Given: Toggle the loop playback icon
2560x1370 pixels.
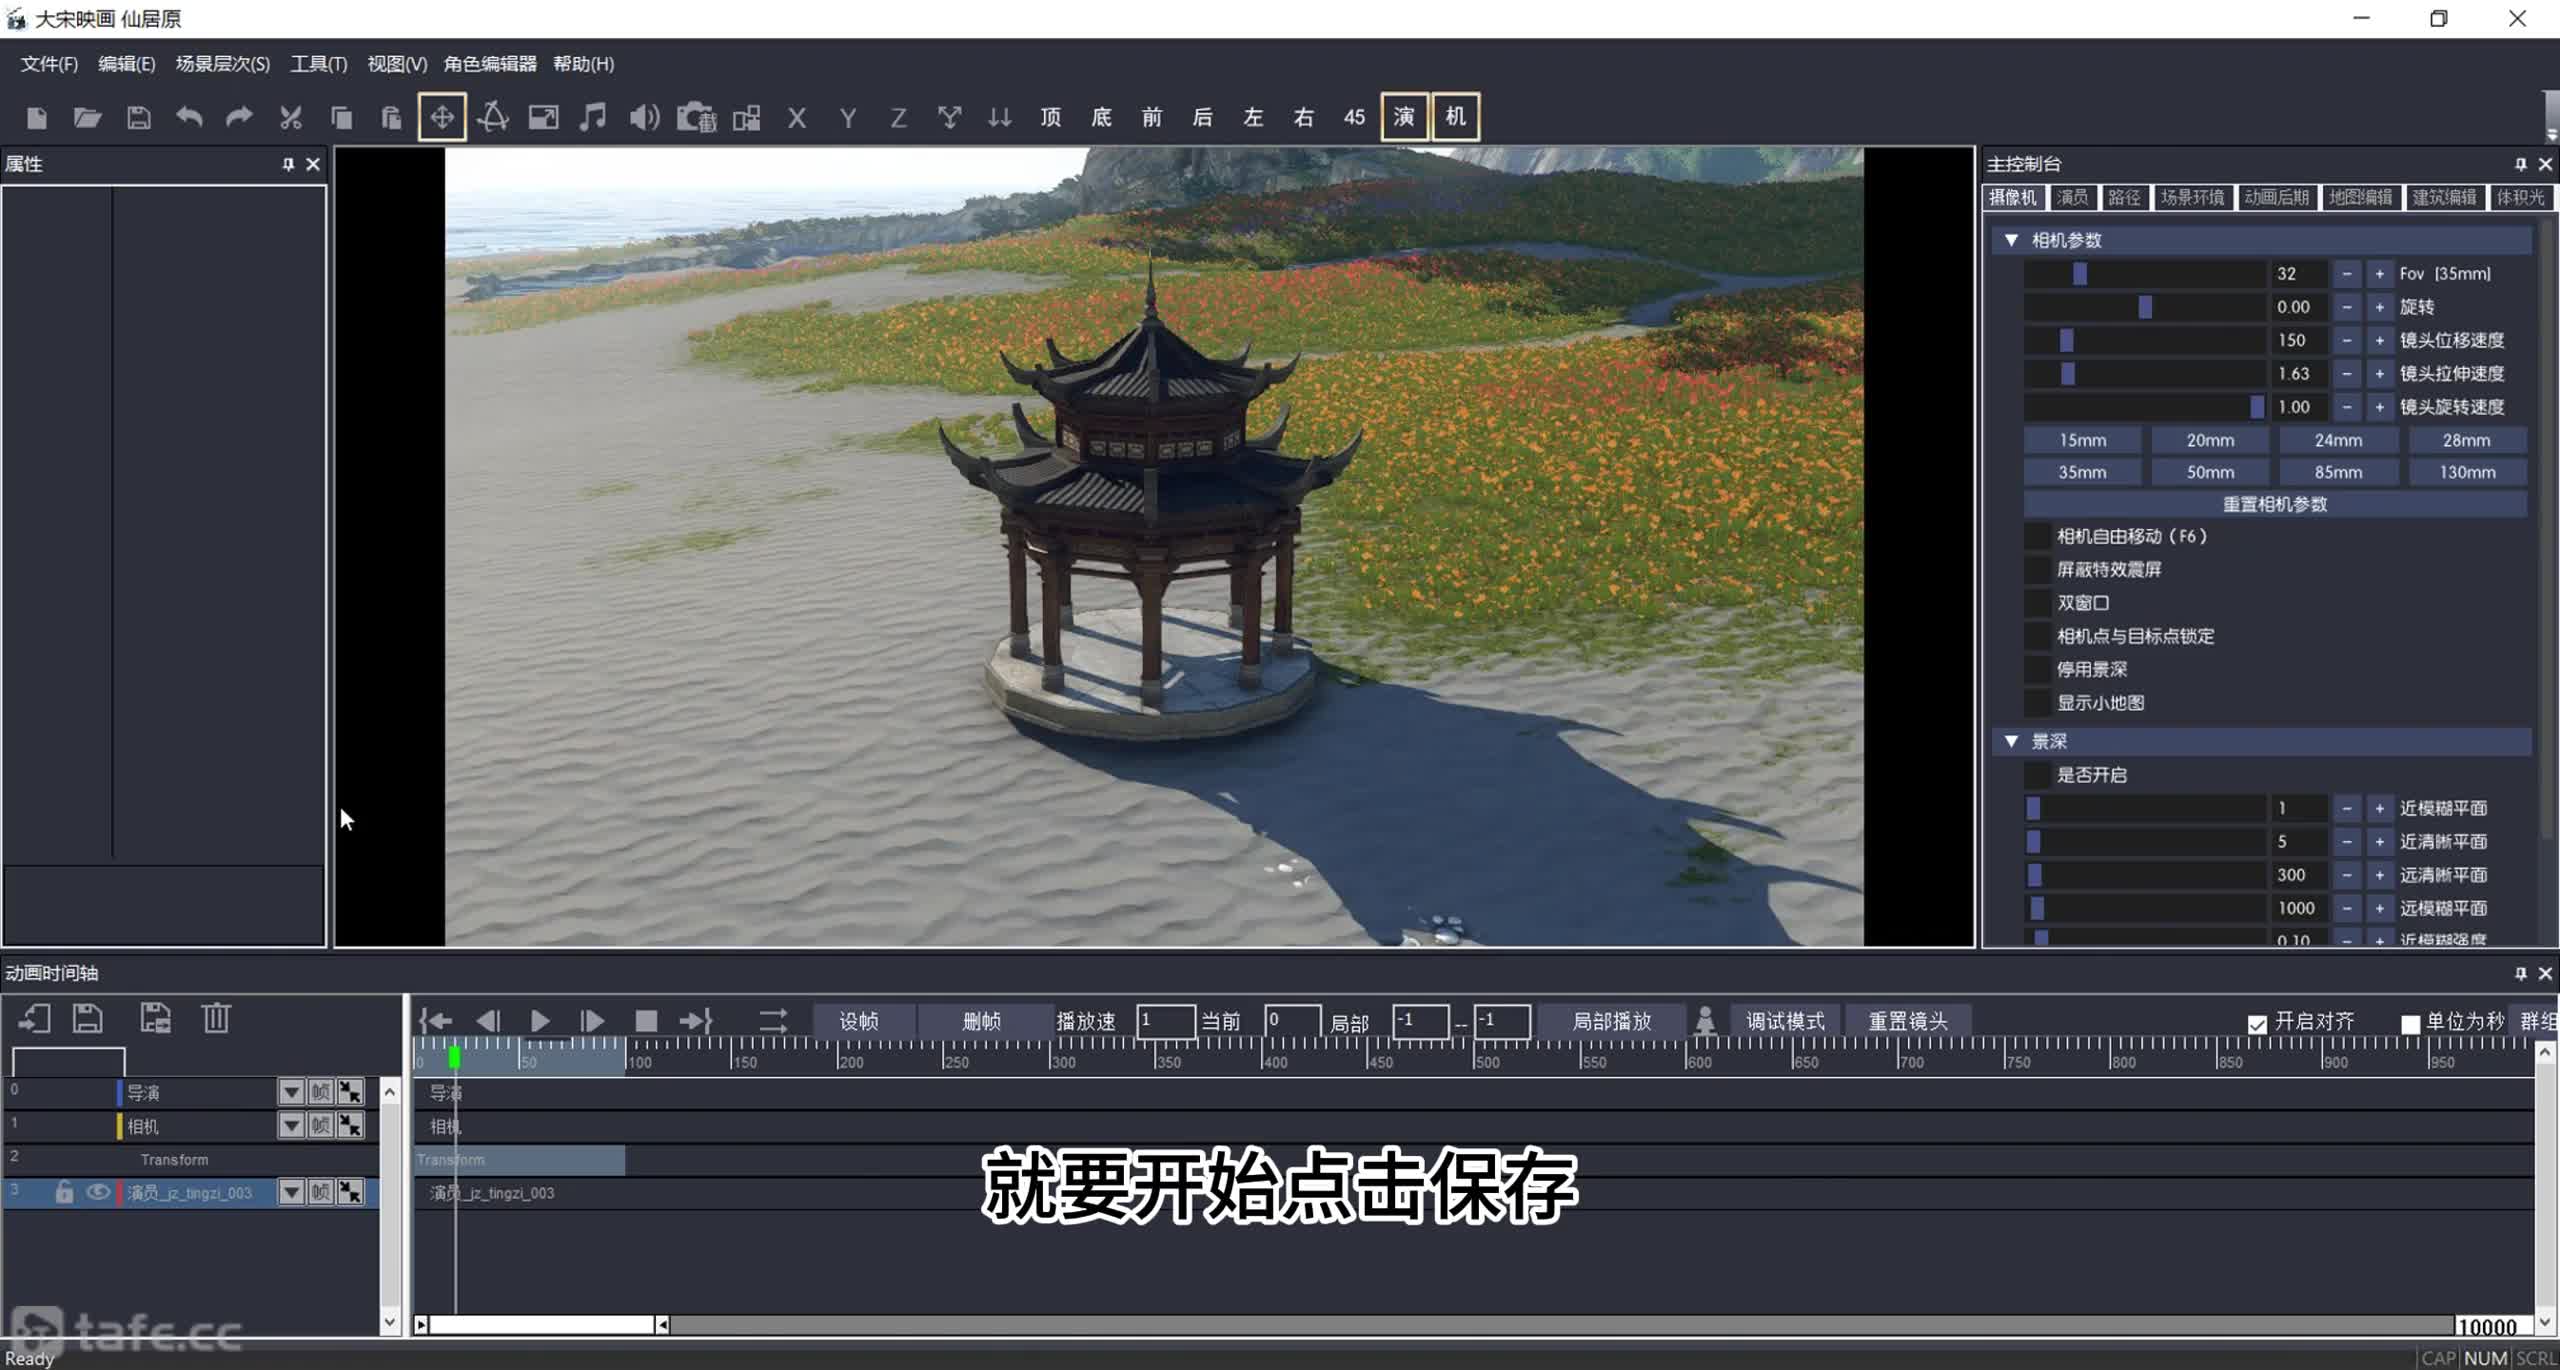Looking at the screenshot, I should tap(773, 1021).
